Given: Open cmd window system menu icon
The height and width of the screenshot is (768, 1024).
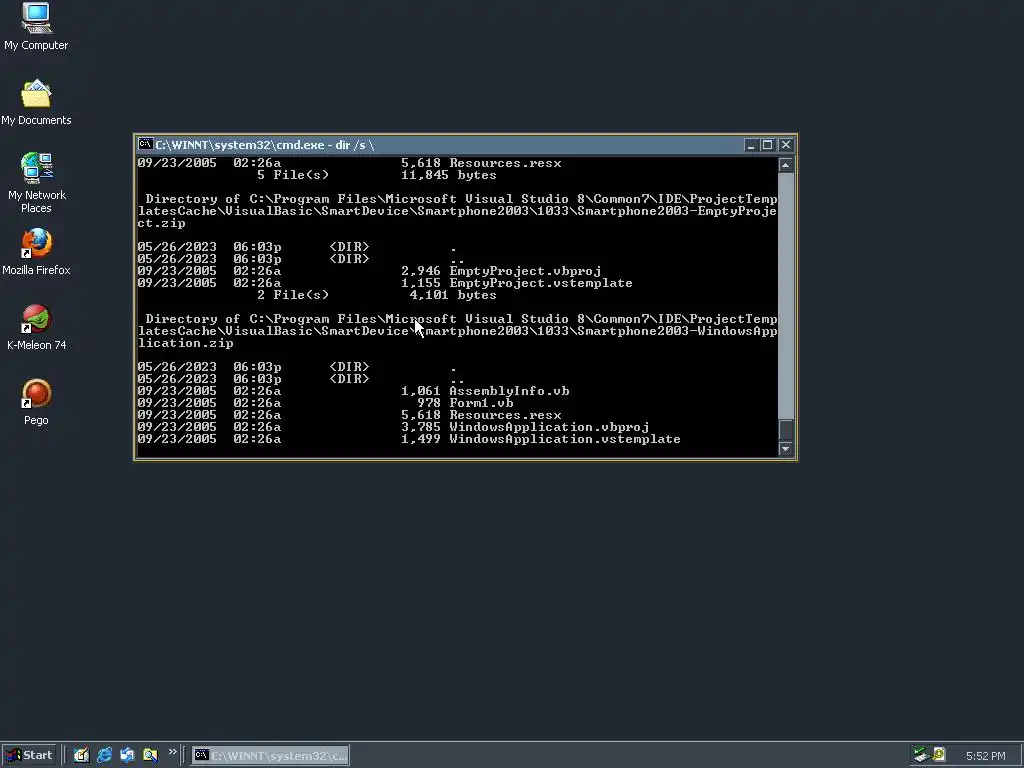Looking at the screenshot, I should click(x=145, y=144).
